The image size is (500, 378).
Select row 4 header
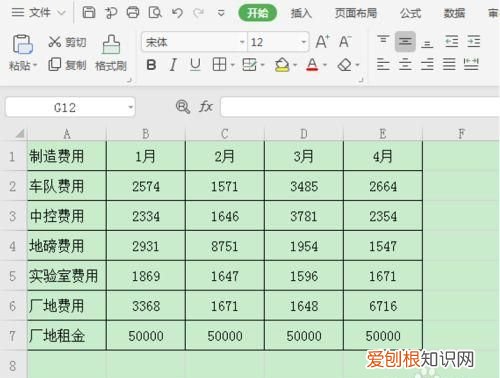[13, 246]
